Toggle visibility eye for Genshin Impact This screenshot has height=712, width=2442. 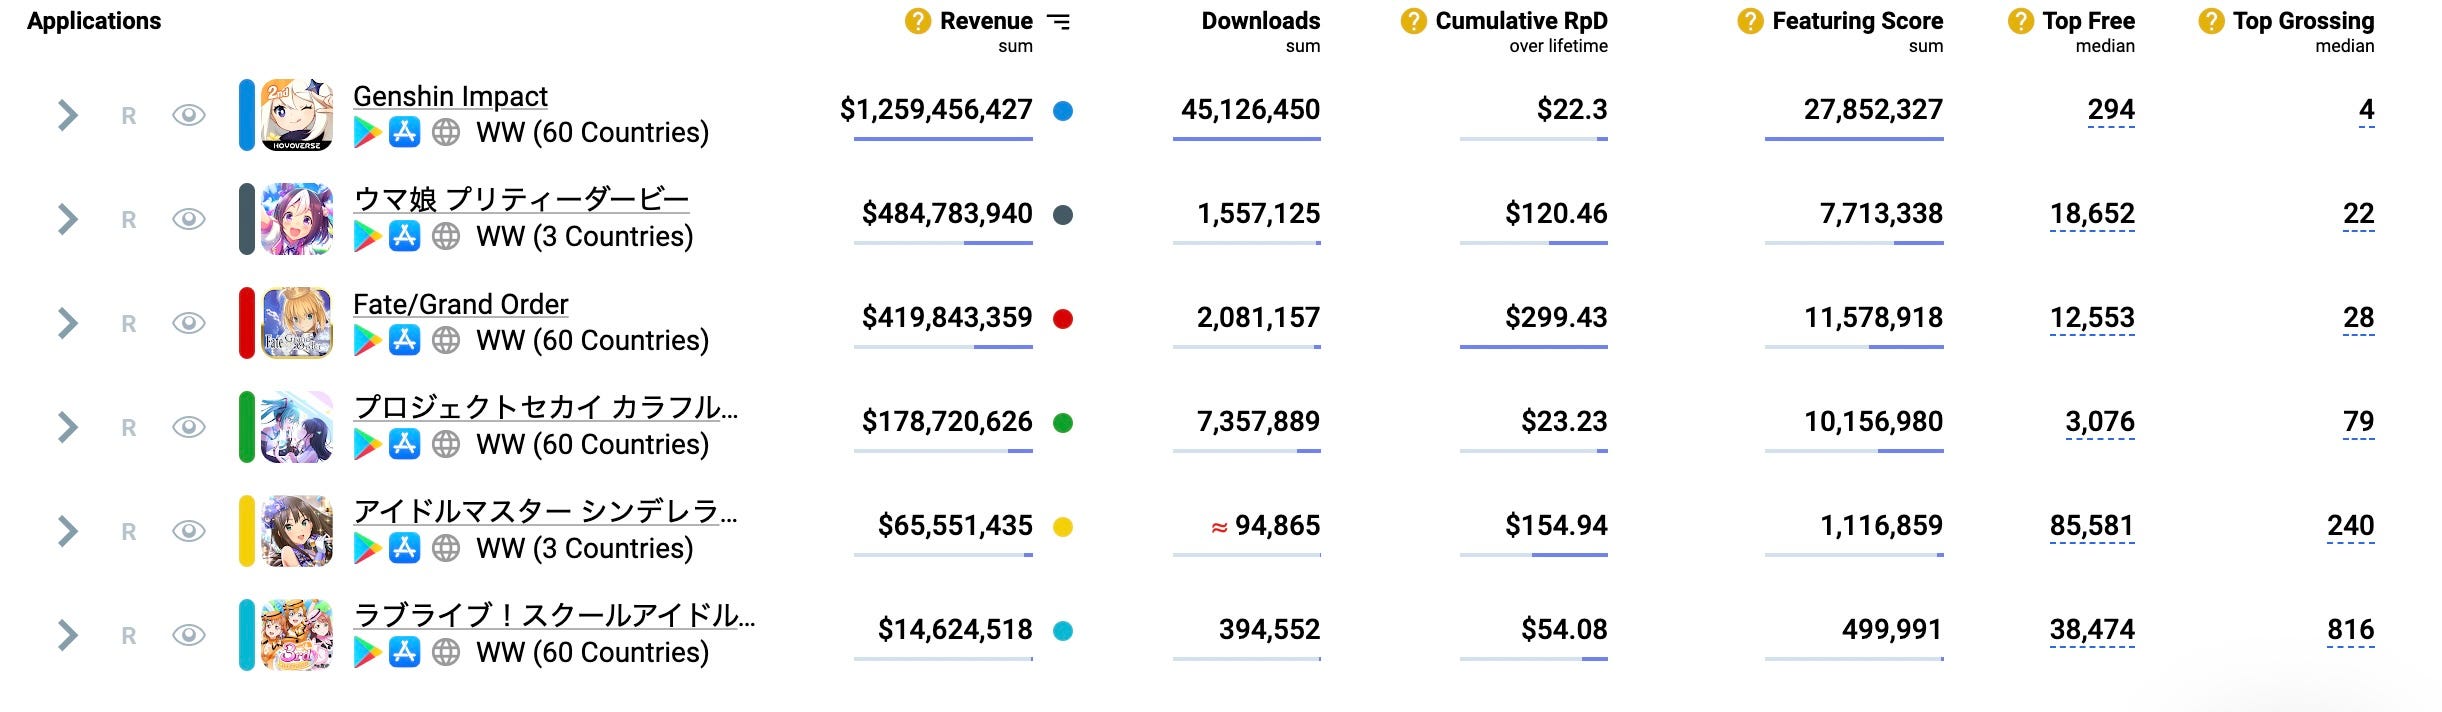[189, 115]
